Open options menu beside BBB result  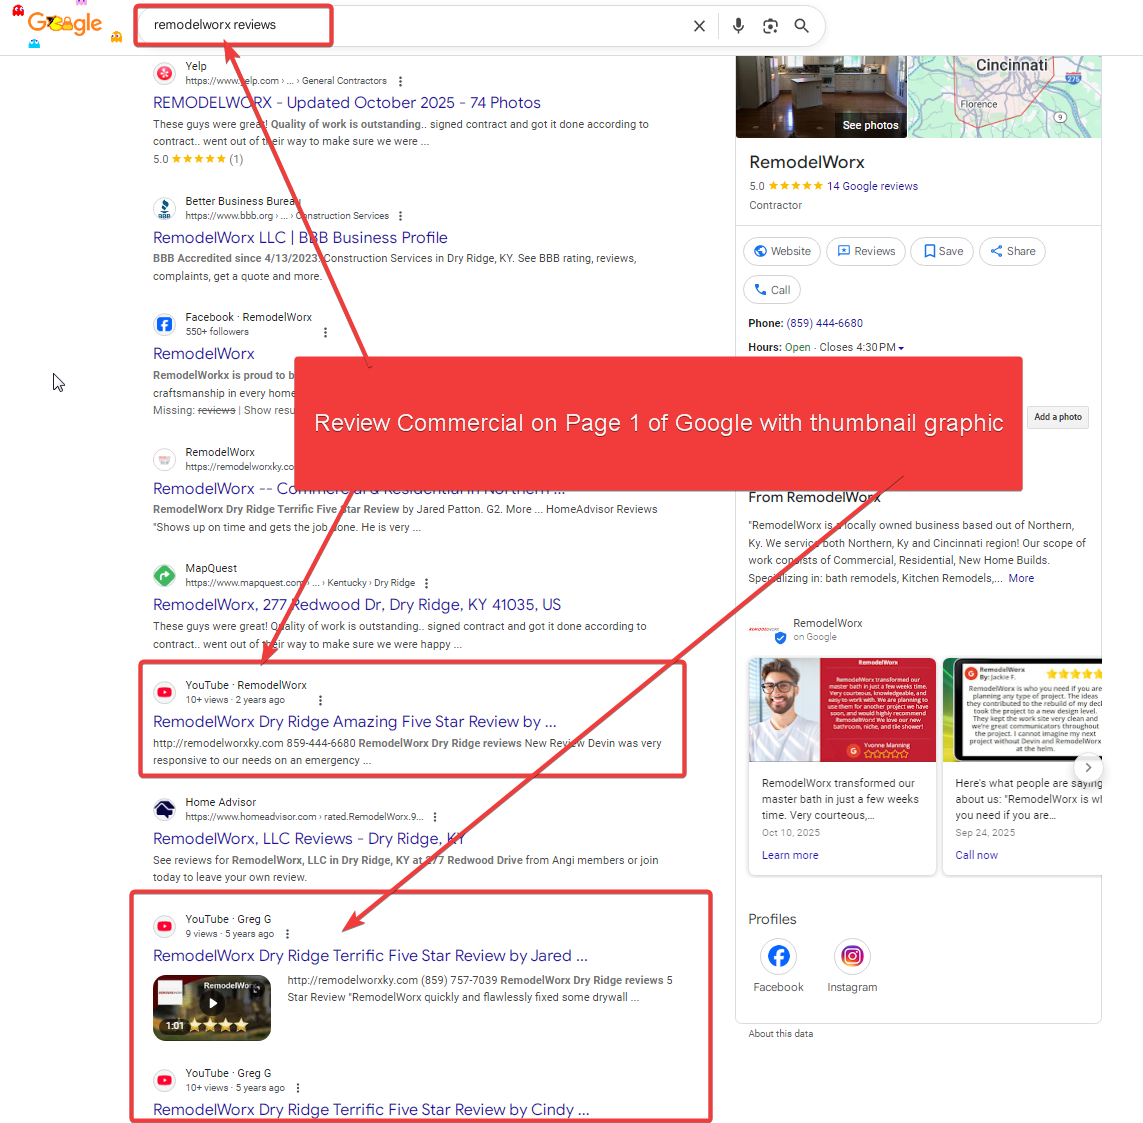coord(400,216)
